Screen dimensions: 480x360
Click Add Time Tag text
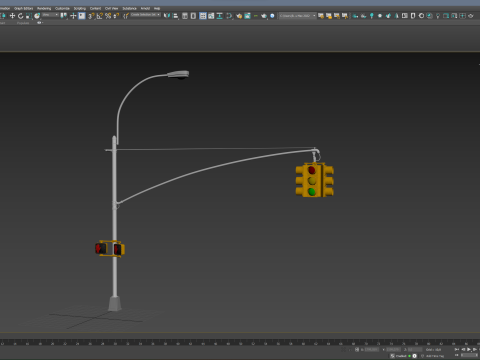[x=435, y=356]
